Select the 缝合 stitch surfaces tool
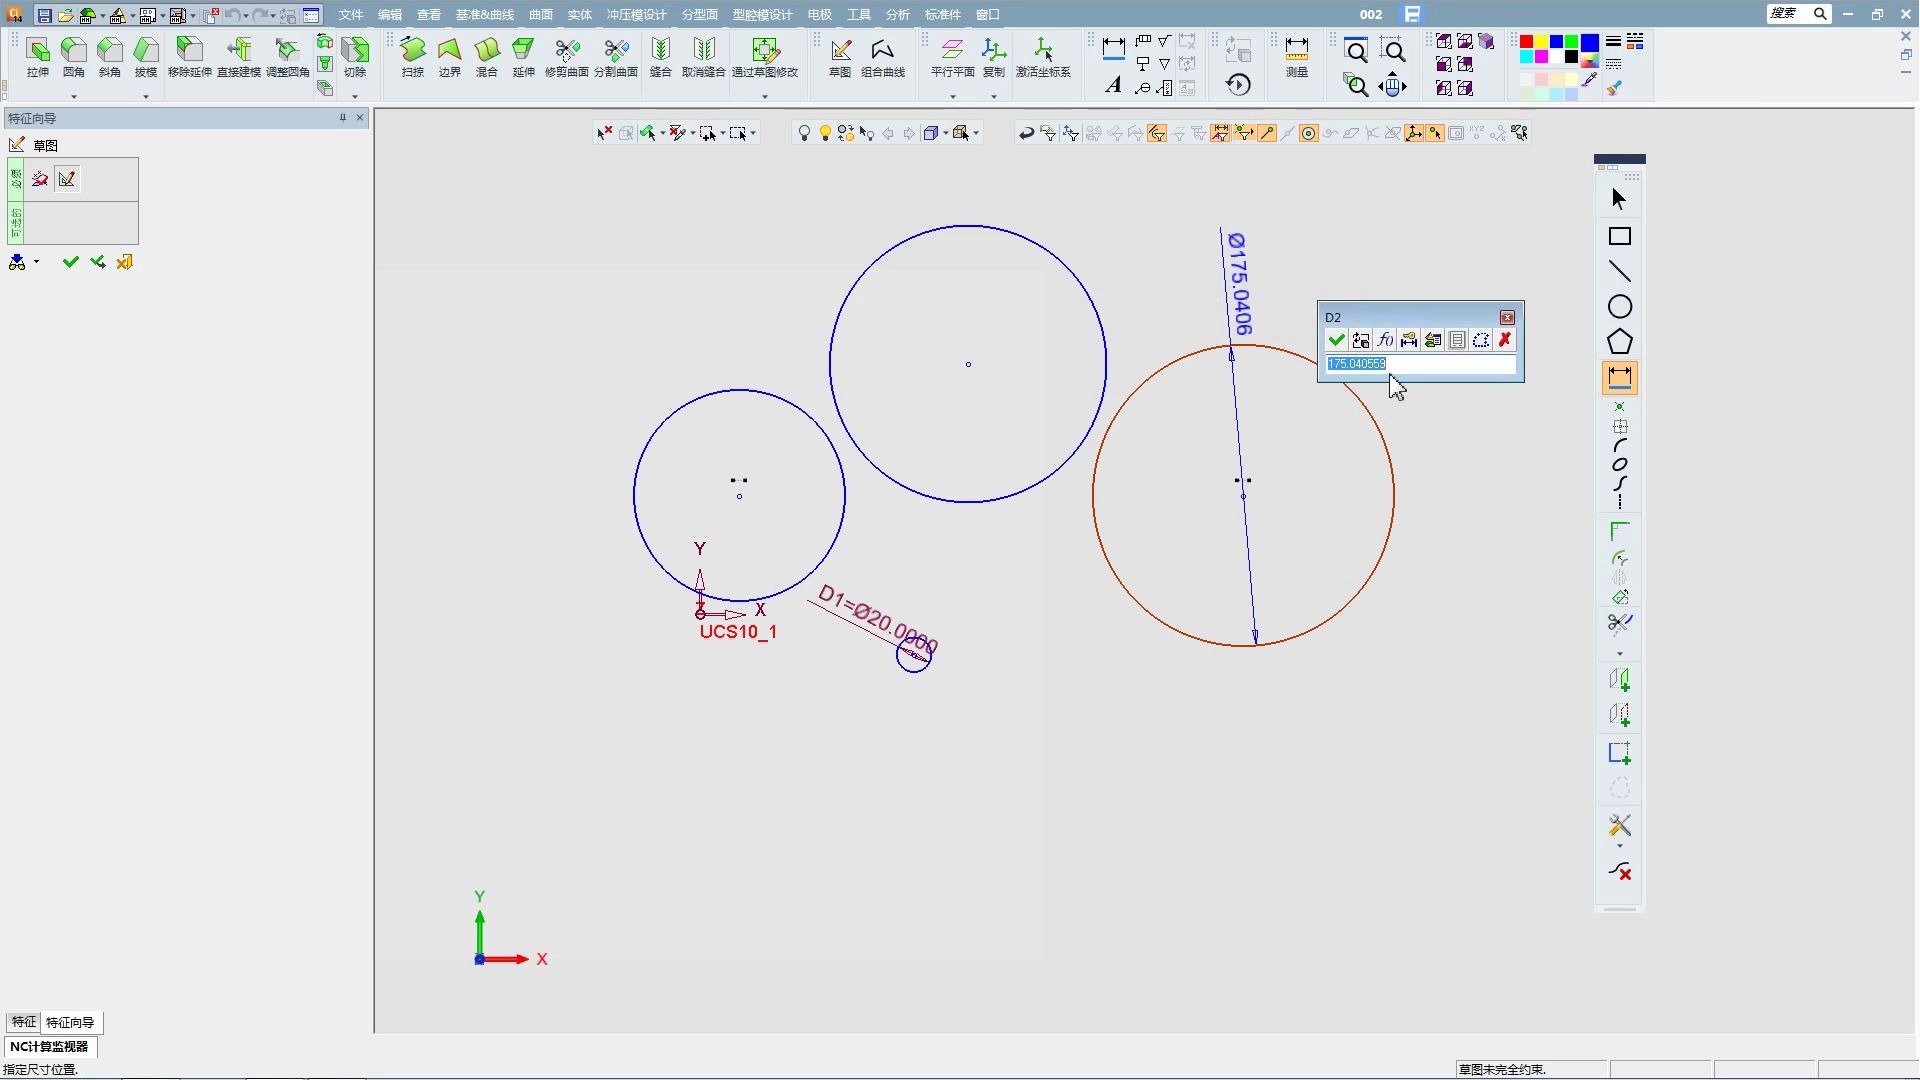Screen dimensions: 1920x1080 (660, 56)
